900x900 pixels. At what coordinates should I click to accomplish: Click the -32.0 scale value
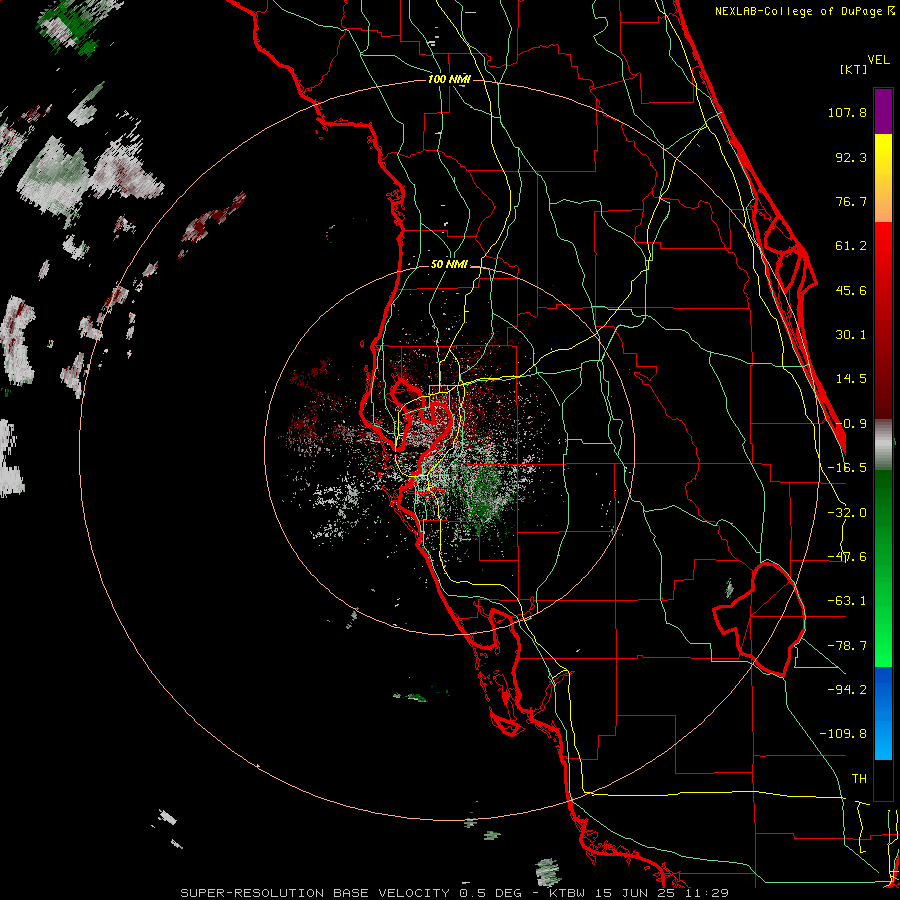(847, 513)
